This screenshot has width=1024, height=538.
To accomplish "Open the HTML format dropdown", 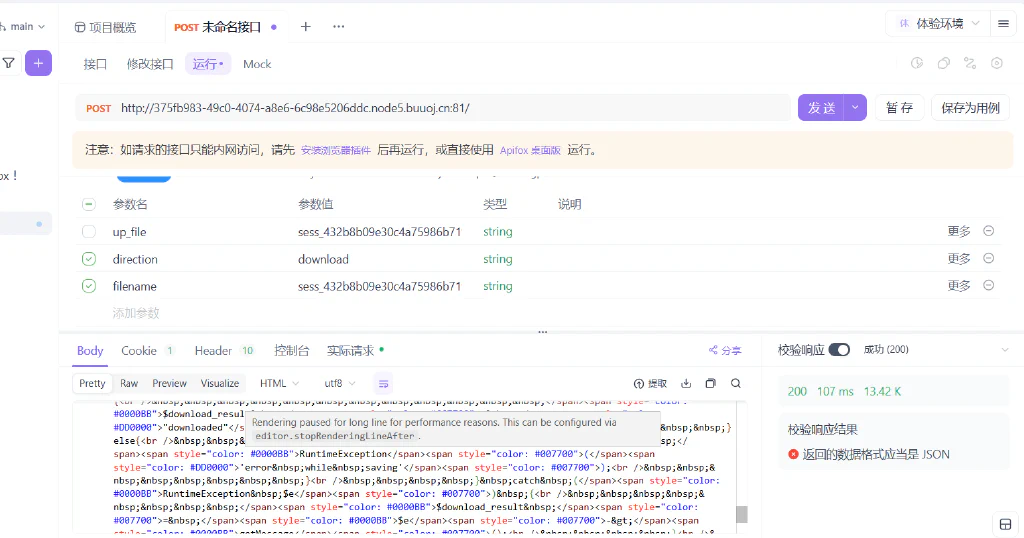I will pos(280,383).
